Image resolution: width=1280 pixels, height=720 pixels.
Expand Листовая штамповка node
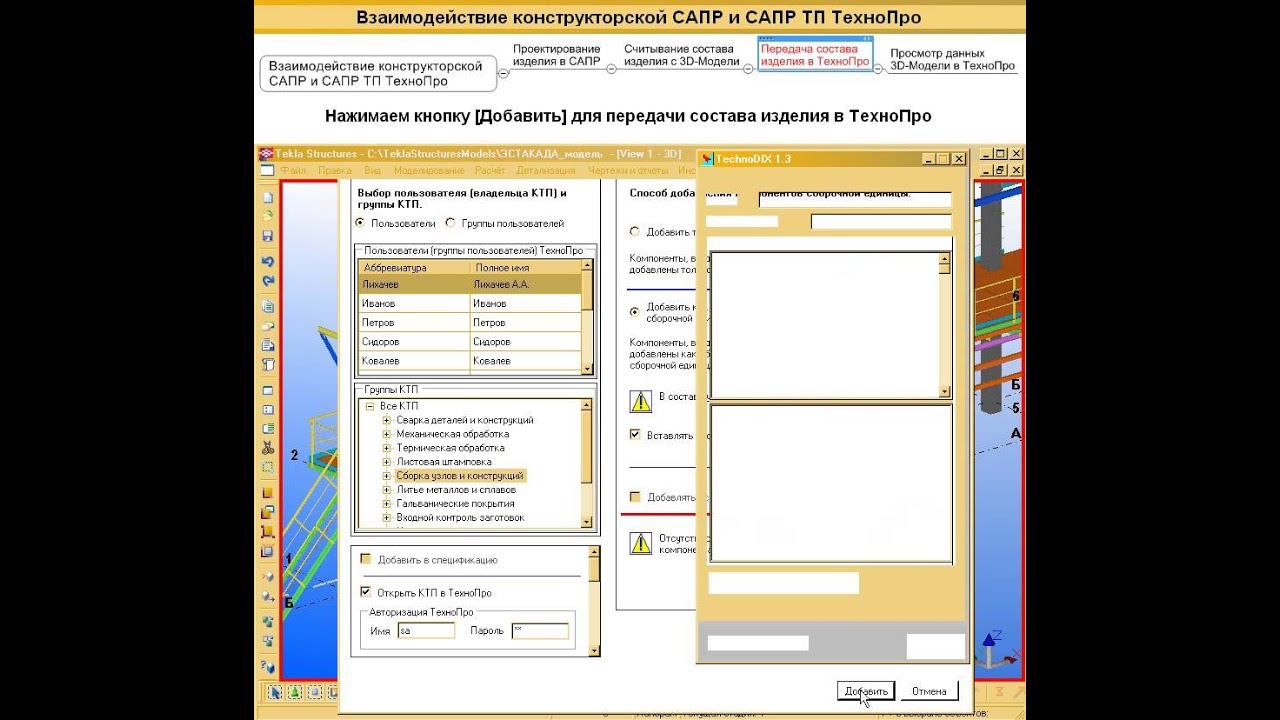click(386, 462)
